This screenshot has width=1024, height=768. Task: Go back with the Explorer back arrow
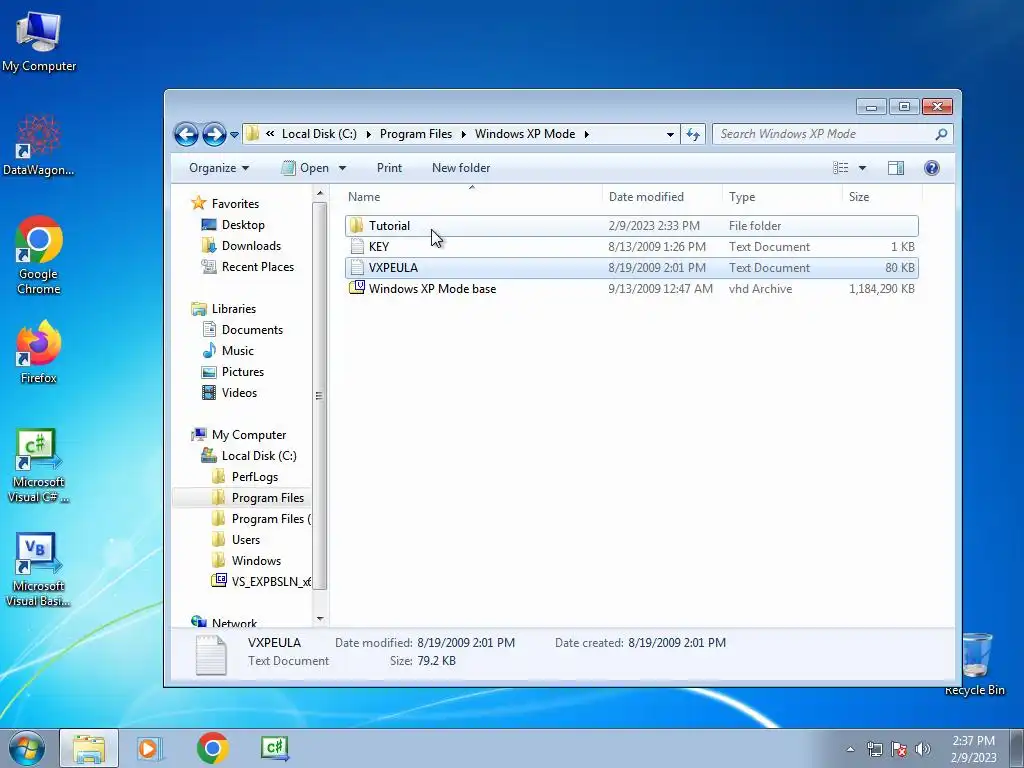pos(186,135)
